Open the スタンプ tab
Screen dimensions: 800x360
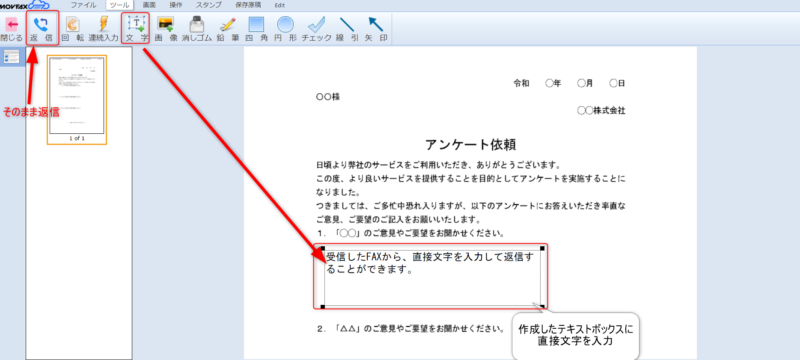209,5
